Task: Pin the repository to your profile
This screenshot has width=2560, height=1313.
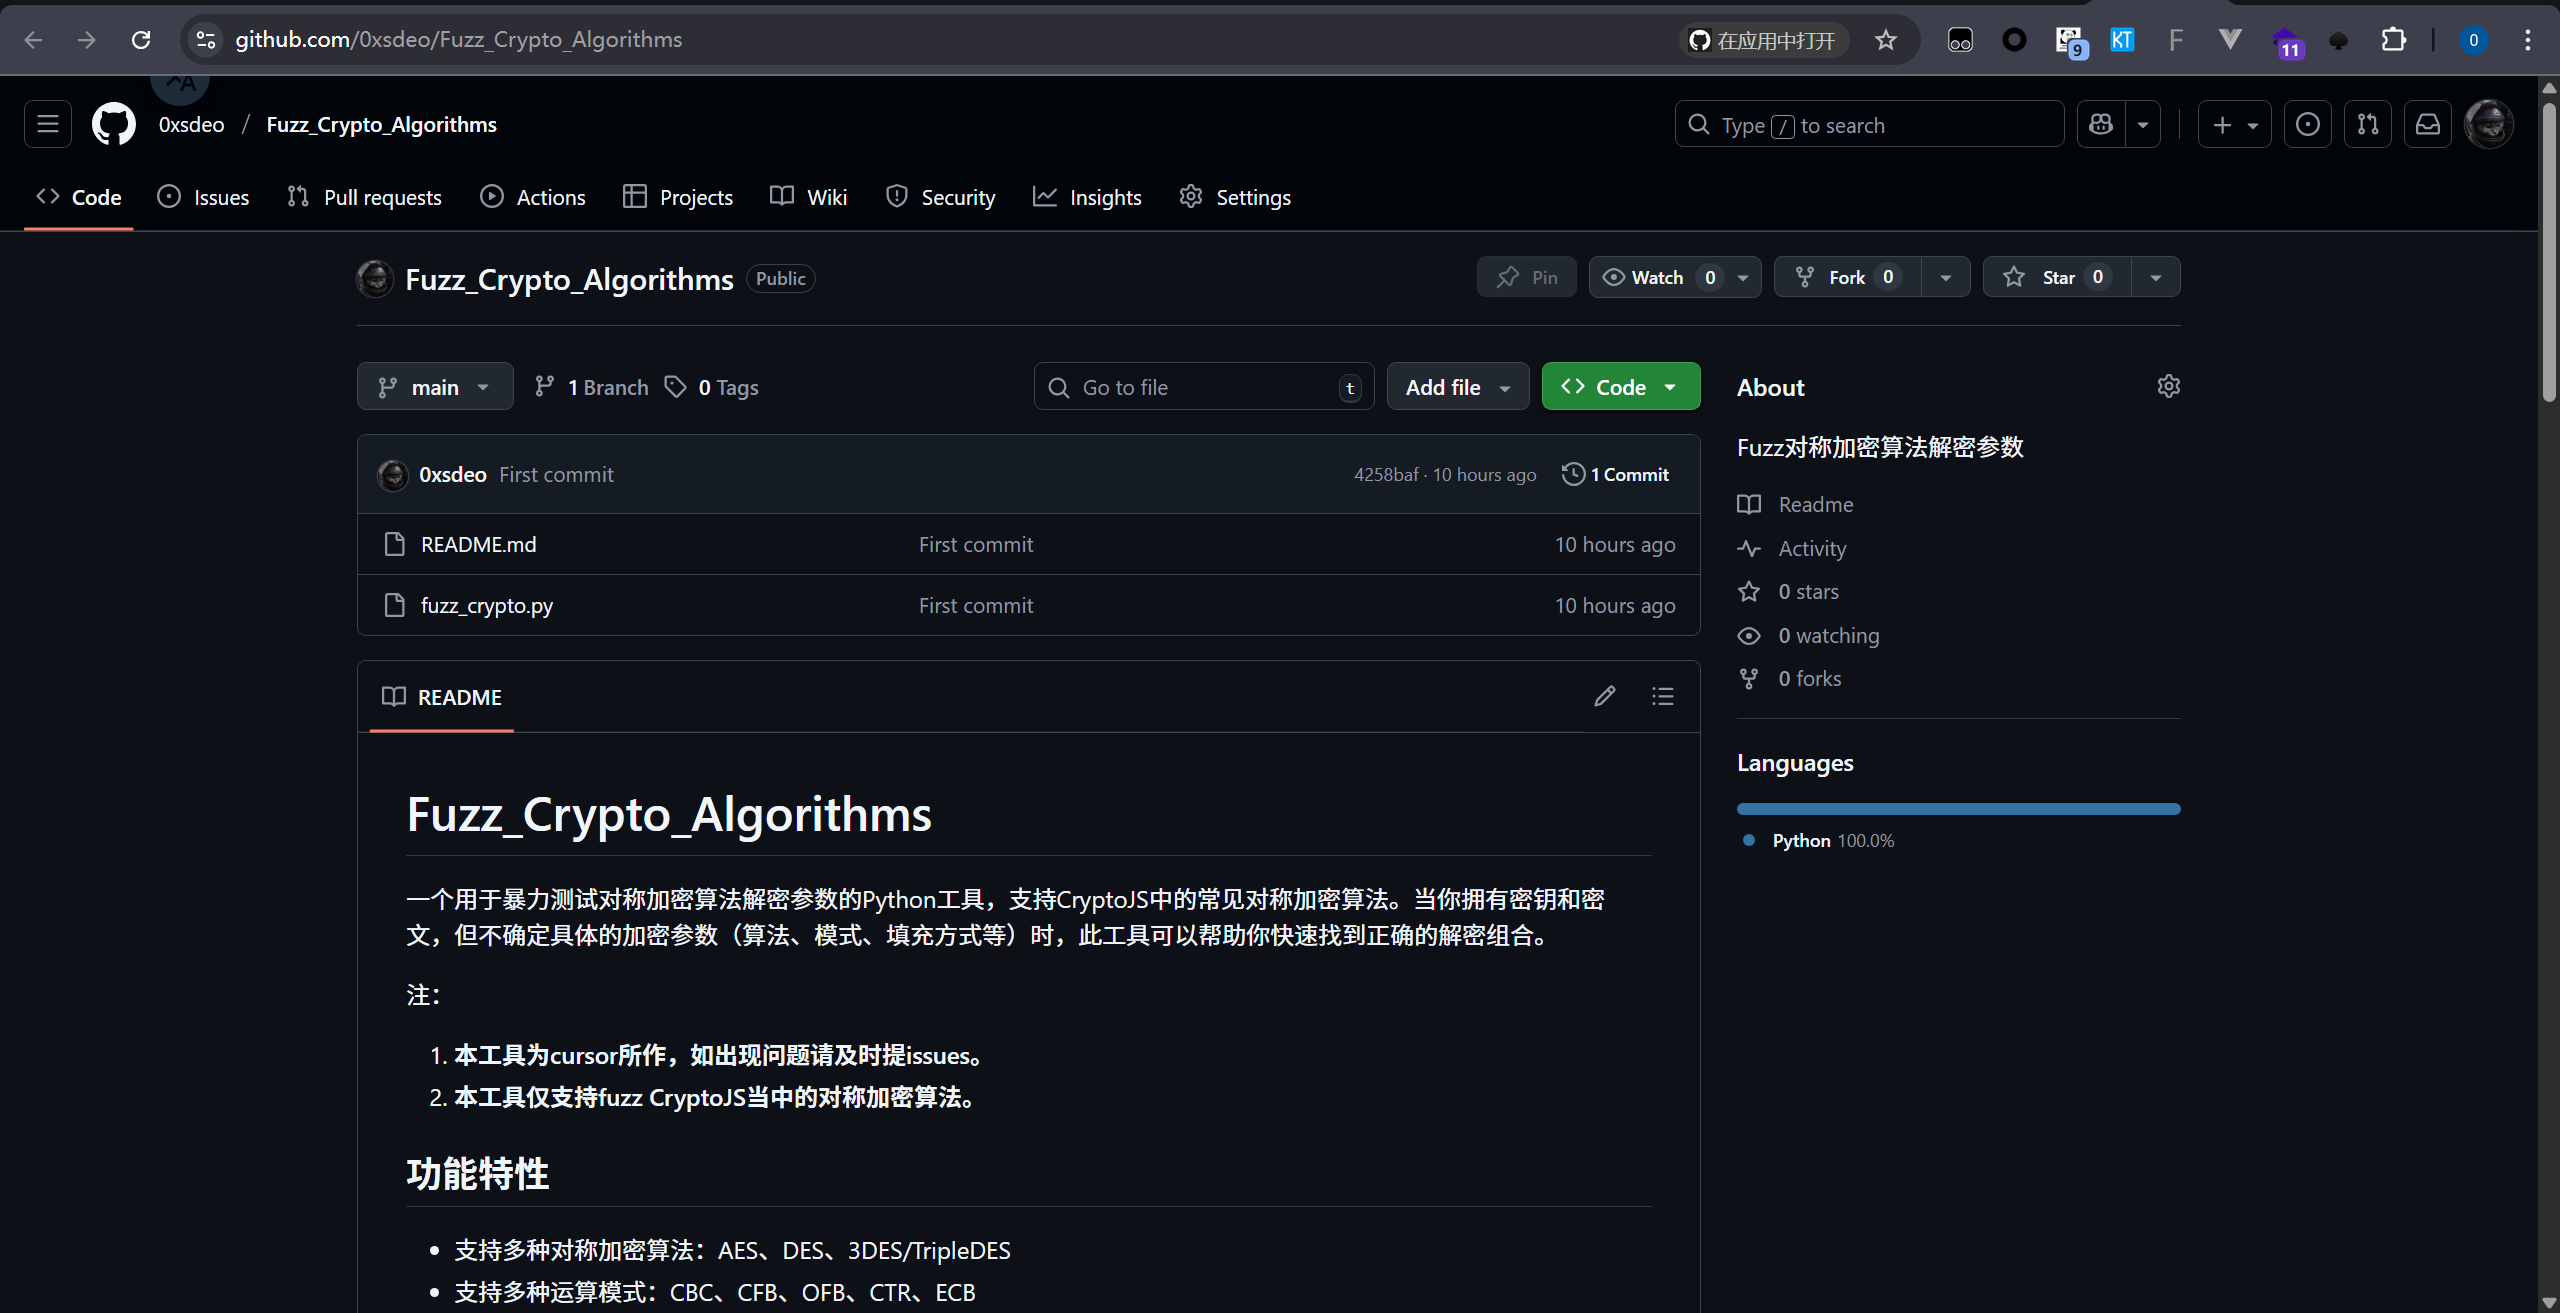Action: 1527,277
